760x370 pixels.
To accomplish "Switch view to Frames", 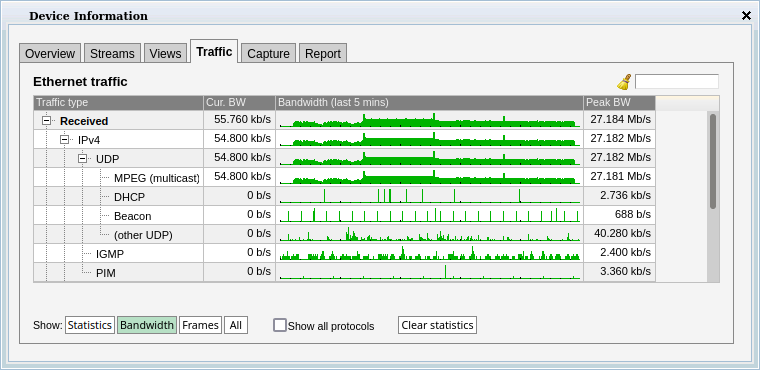I will point(201,325).
